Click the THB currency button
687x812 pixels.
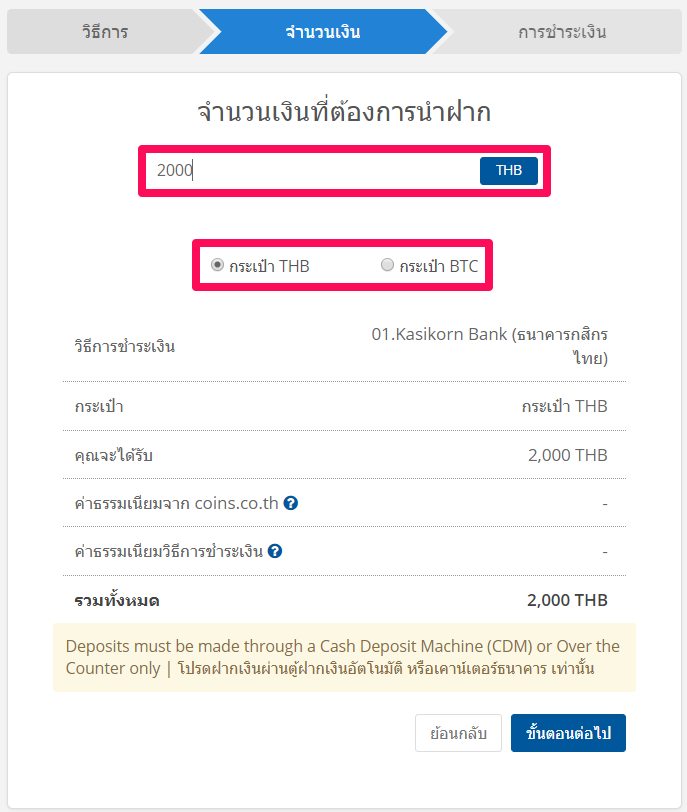click(509, 170)
